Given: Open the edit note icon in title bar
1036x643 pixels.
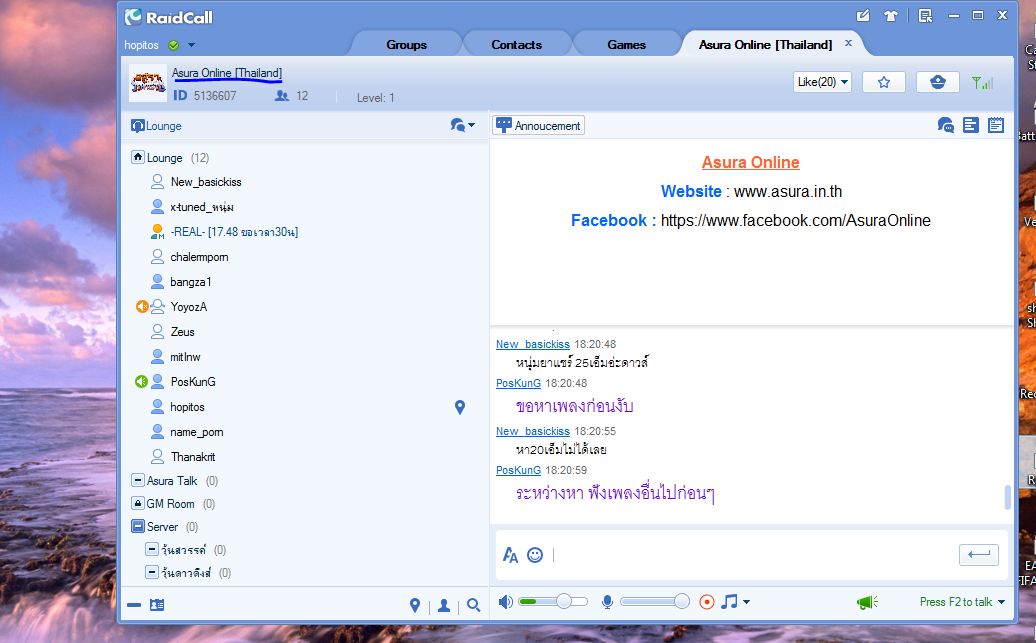Looking at the screenshot, I should pos(863,16).
